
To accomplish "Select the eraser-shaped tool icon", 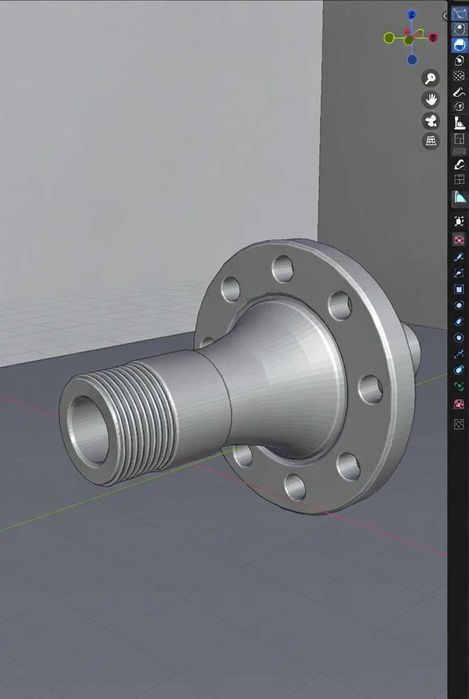I will pyautogui.click(x=459, y=164).
